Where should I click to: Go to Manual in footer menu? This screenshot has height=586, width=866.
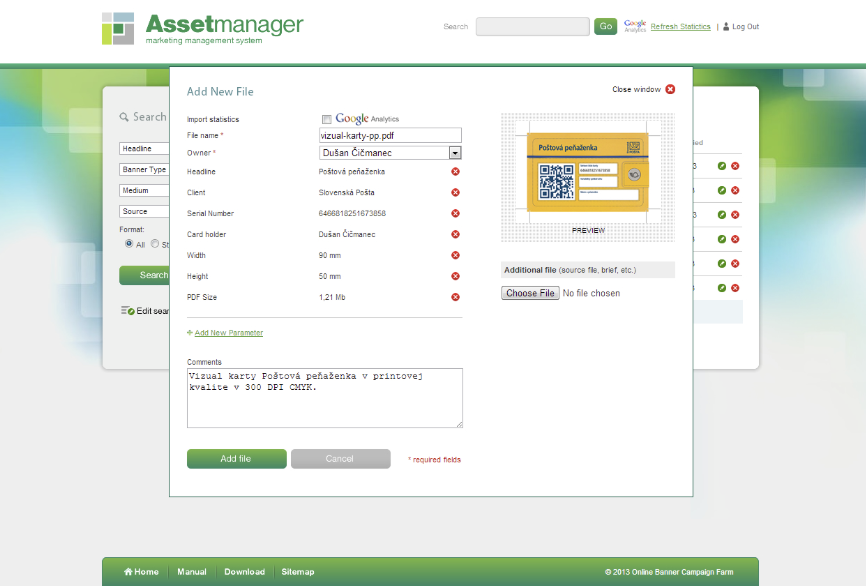pos(192,572)
